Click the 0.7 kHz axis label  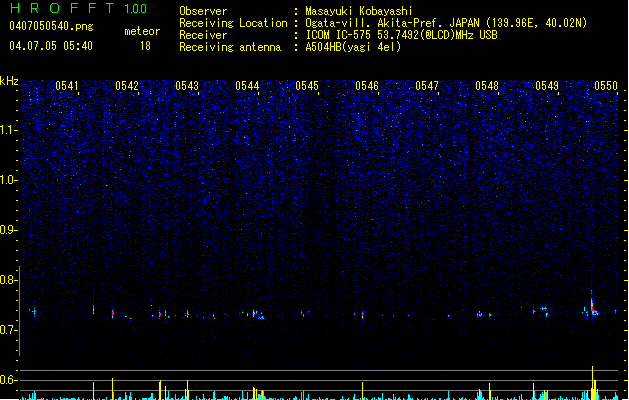[9, 330]
